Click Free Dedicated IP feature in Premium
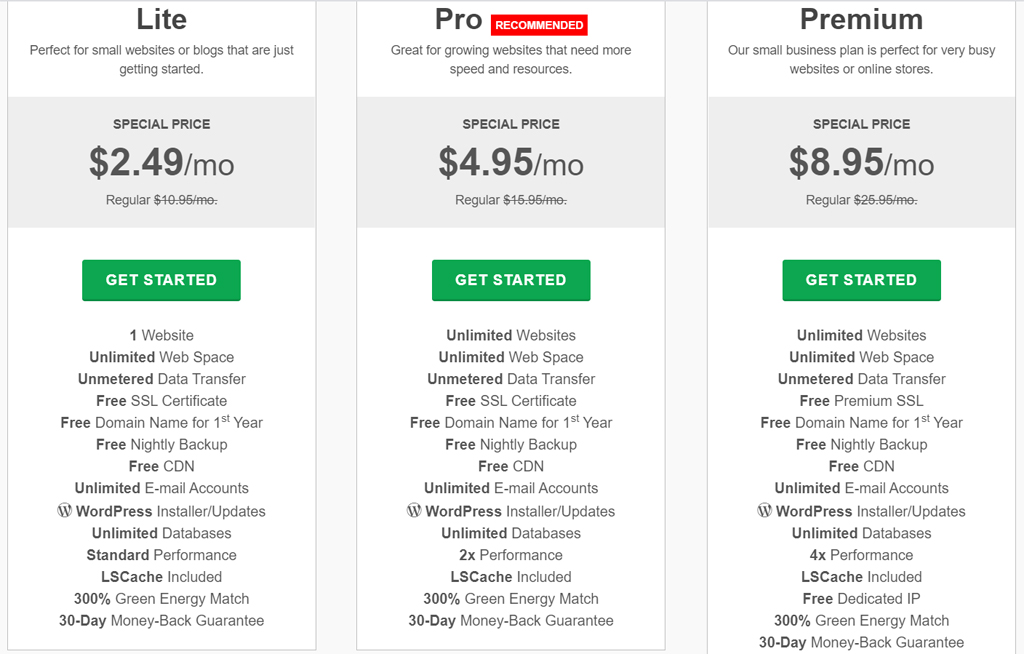Viewport: 1024px width, 654px height. pyautogui.click(x=861, y=598)
